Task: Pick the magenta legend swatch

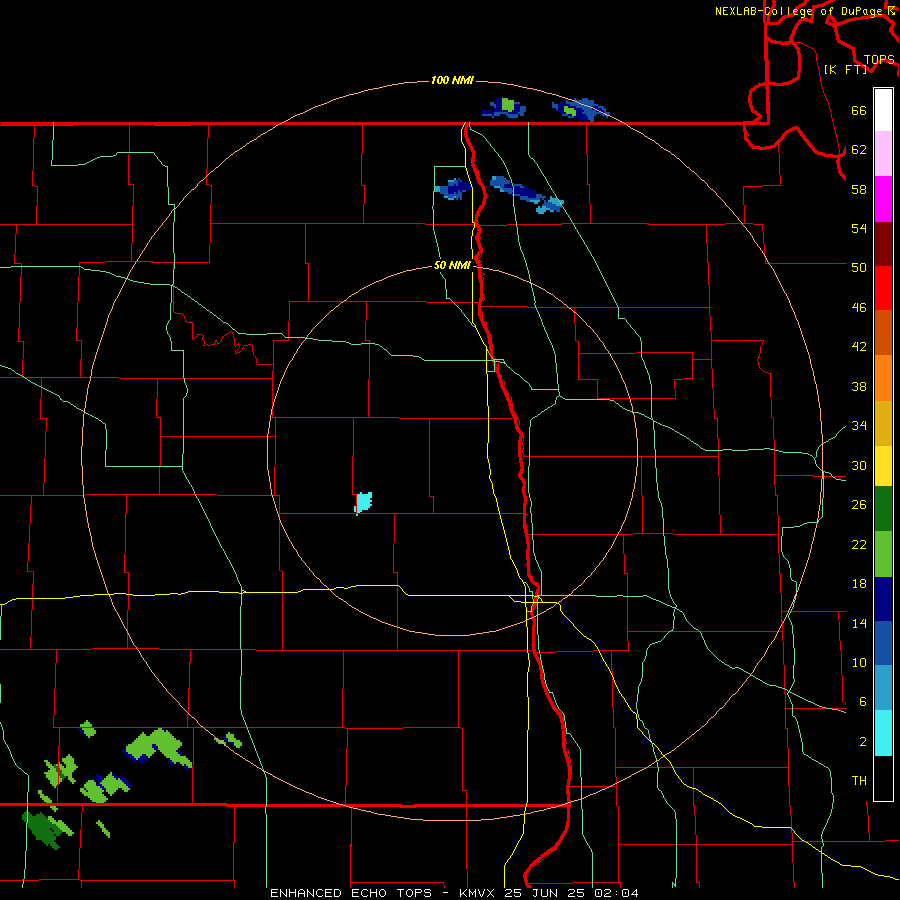Action: coord(883,199)
